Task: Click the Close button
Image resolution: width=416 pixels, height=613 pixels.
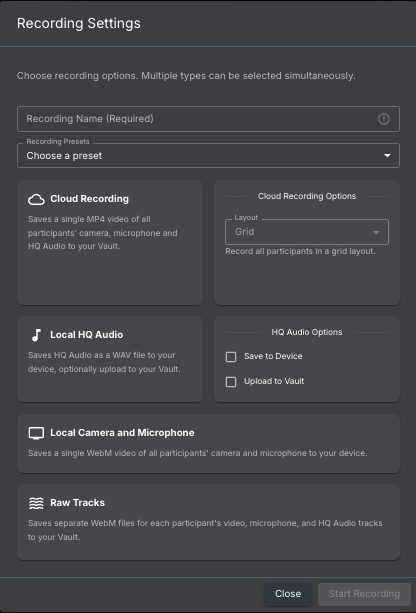Action: click(x=288, y=594)
